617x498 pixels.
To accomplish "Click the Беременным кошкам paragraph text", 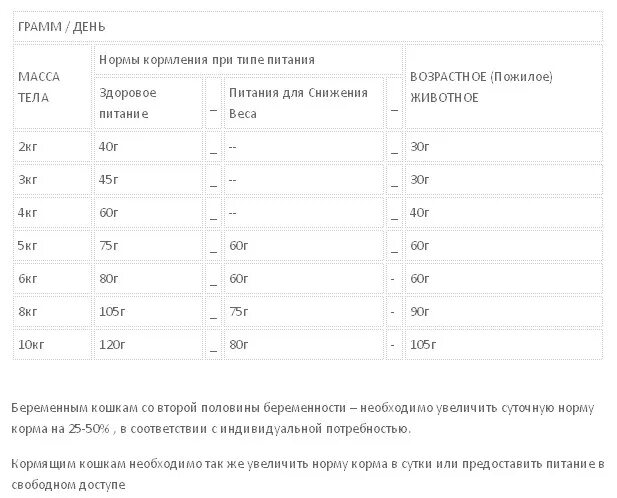I will click(303, 418).
